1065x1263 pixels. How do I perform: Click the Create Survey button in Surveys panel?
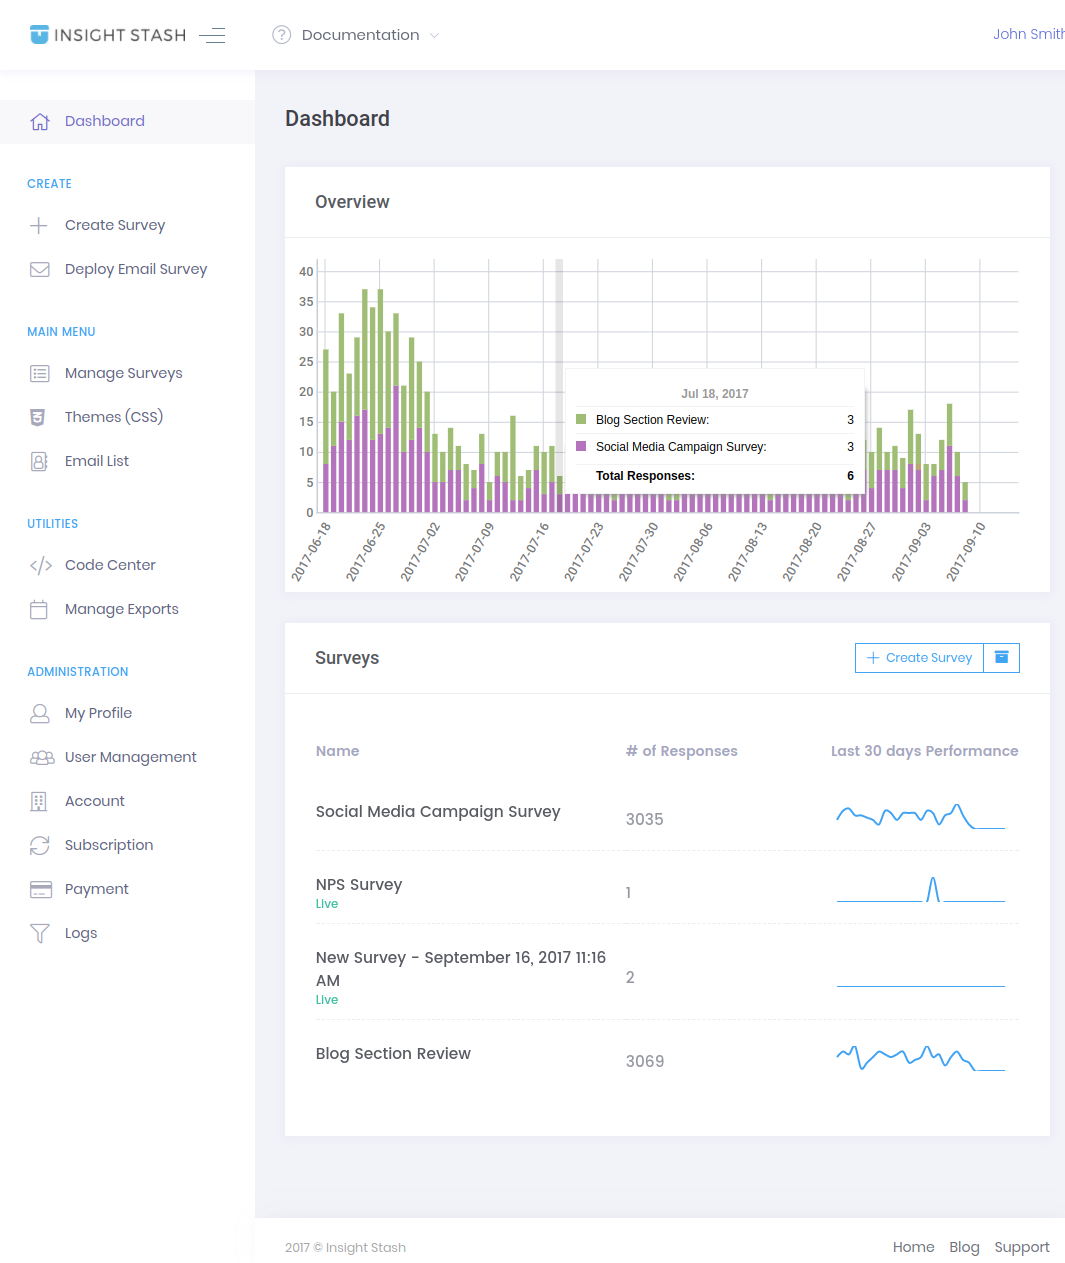click(x=919, y=658)
